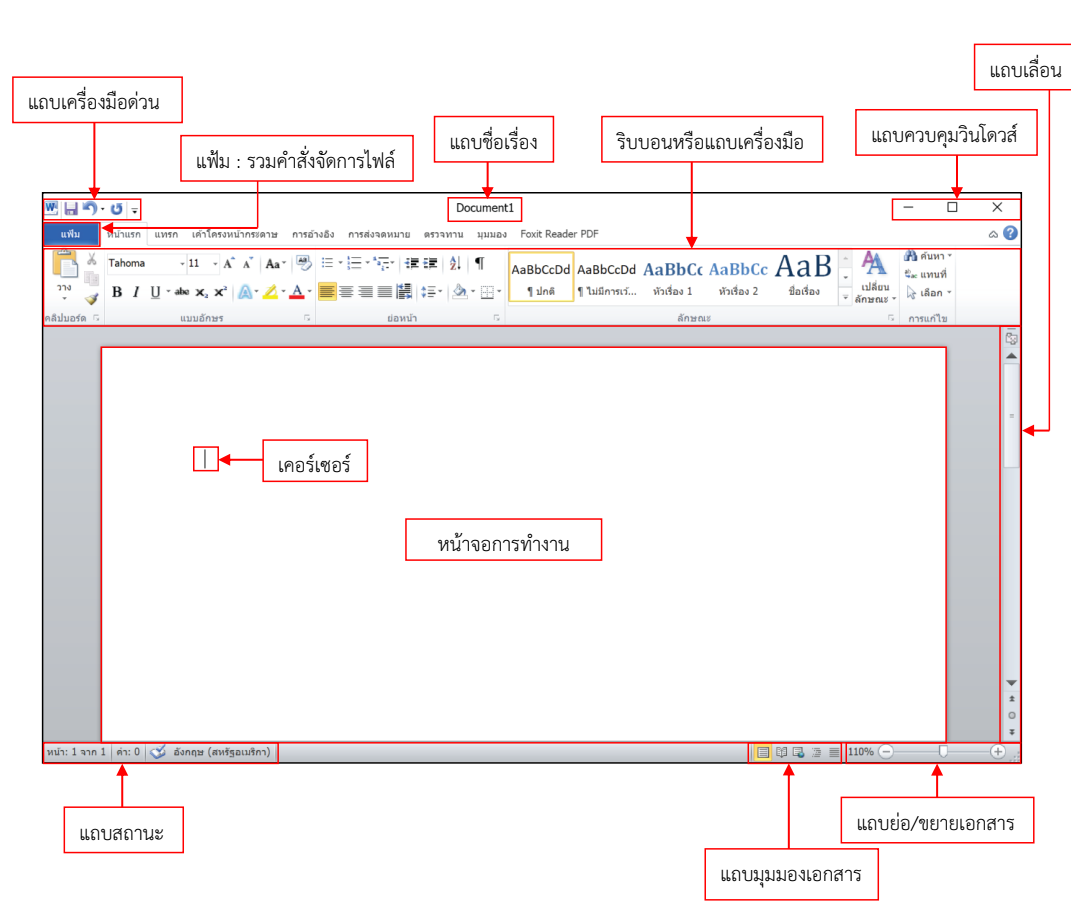This screenshot has width=1071, height=917.
Task: Expand the ค้นหา (Find) dropdown arrow
Action: [949, 256]
